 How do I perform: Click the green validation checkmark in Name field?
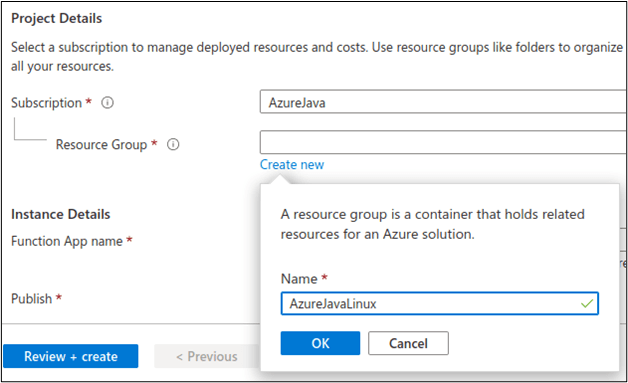587,304
